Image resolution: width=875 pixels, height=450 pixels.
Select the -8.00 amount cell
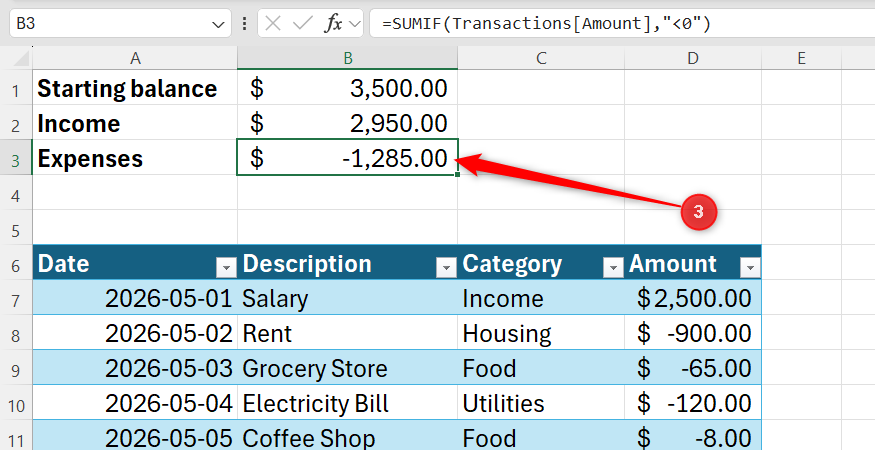click(693, 436)
